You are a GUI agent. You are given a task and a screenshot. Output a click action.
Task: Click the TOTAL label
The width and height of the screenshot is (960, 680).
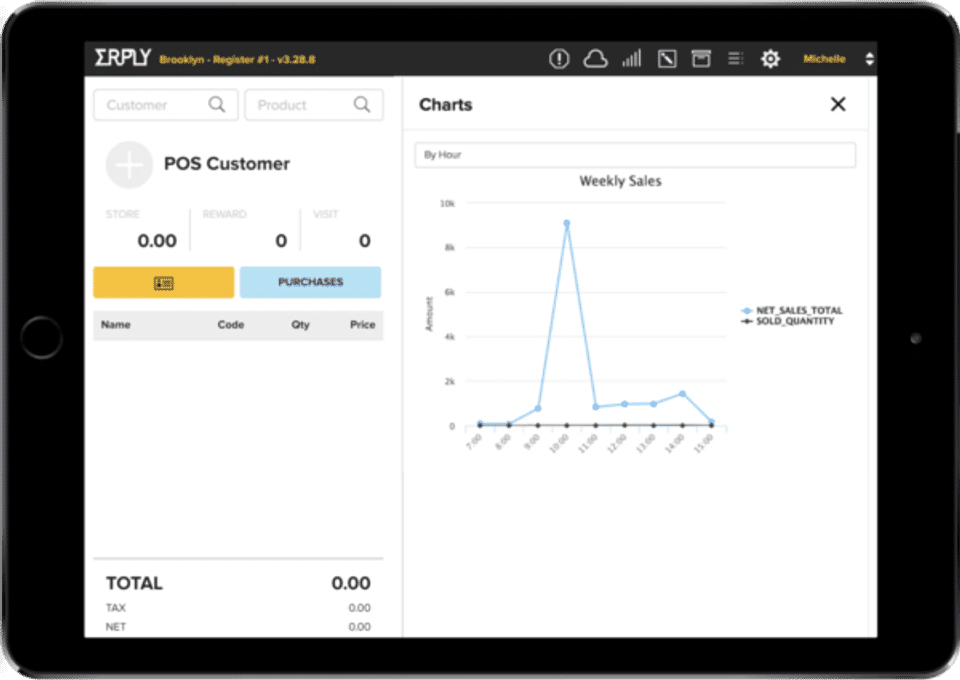pos(134,583)
